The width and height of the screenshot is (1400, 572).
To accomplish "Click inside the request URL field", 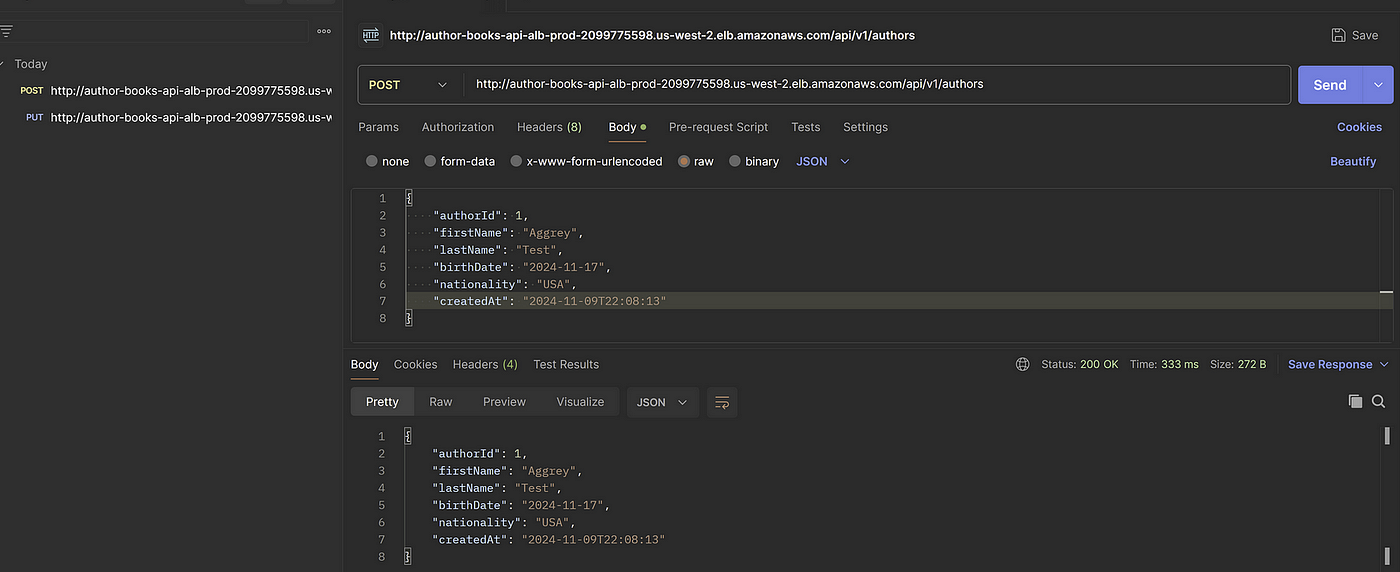I will pyautogui.click(x=877, y=85).
